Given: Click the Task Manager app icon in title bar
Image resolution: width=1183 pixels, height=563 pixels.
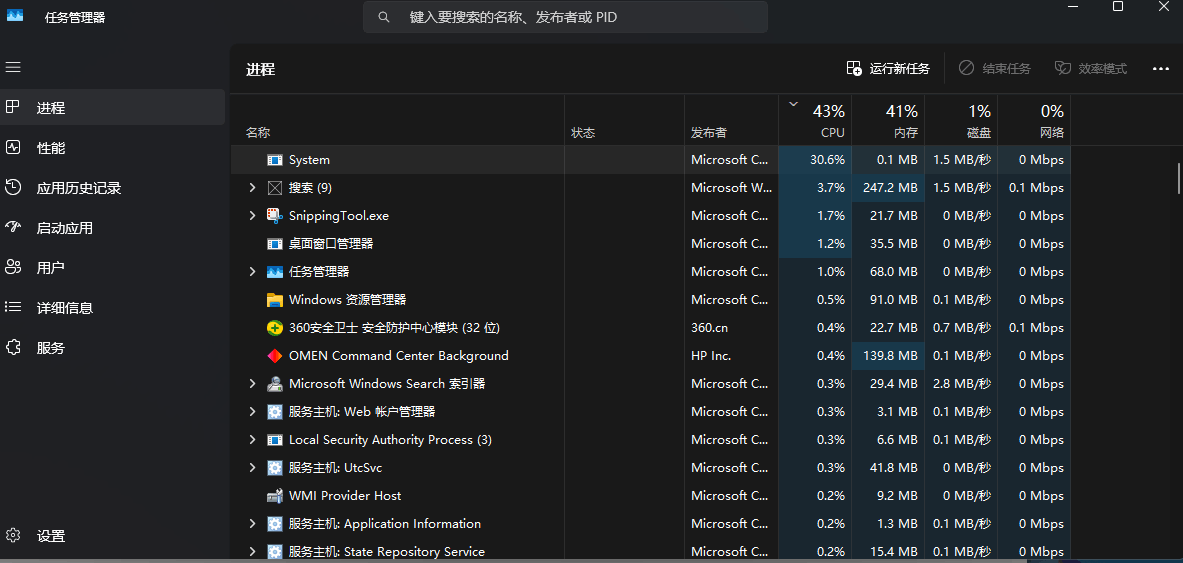Looking at the screenshot, I should [x=14, y=17].
